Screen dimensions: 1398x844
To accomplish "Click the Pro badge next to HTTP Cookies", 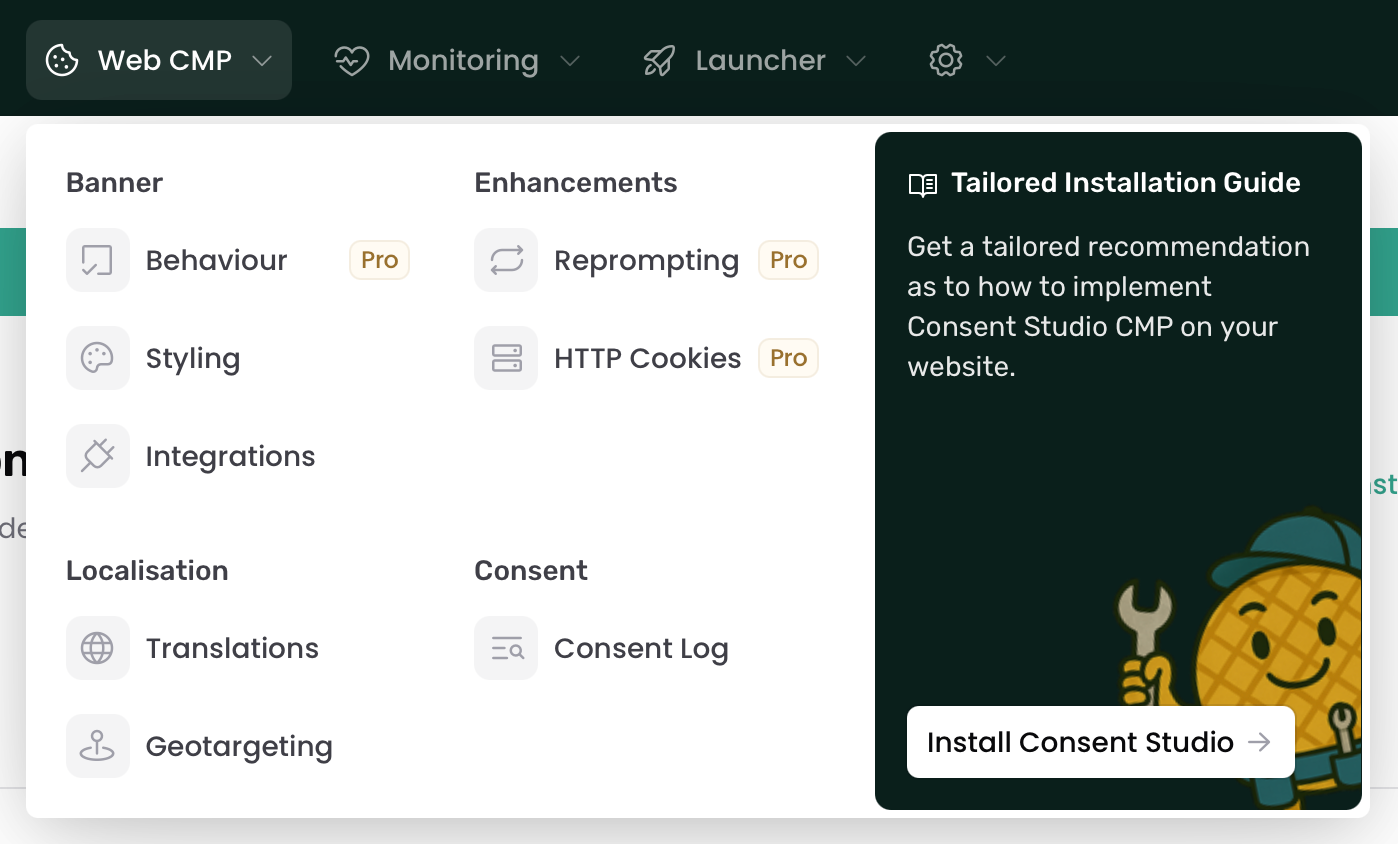I will (x=788, y=358).
